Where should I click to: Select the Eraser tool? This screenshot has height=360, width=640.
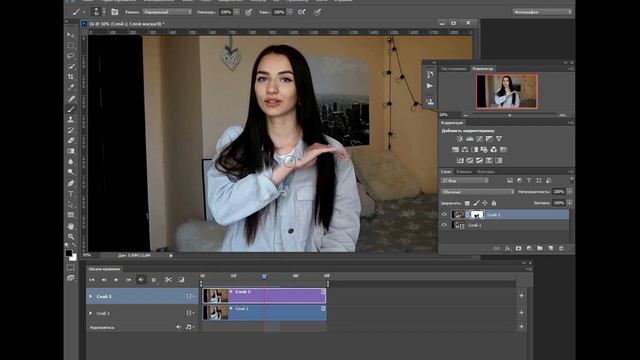coord(71,140)
